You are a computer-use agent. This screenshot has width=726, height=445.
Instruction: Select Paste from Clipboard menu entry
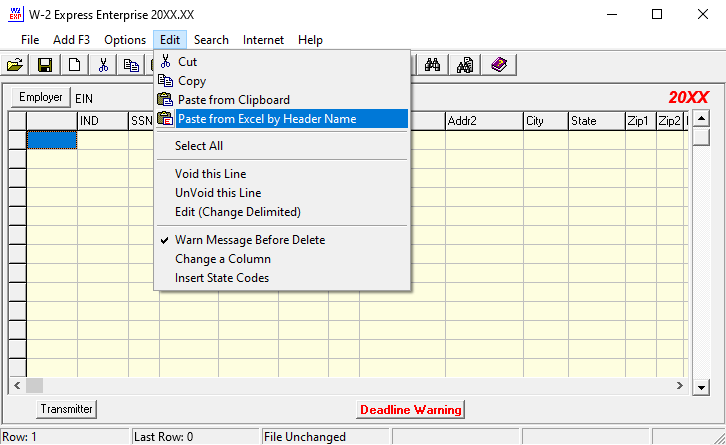pos(234,100)
